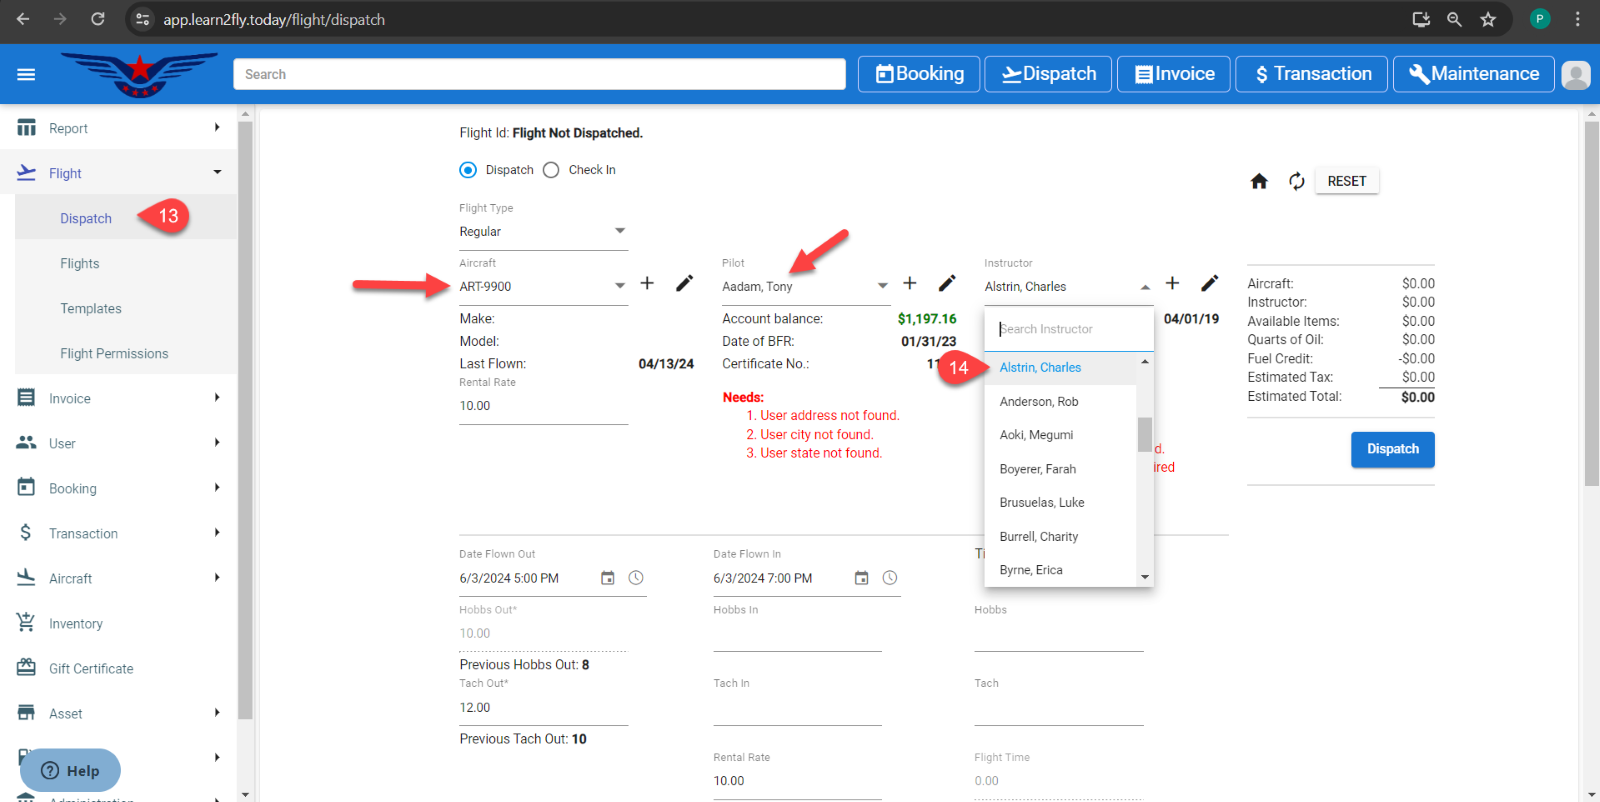Open the Date Flown In clock picker
The width and height of the screenshot is (1600, 802).
click(x=890, y=578)
